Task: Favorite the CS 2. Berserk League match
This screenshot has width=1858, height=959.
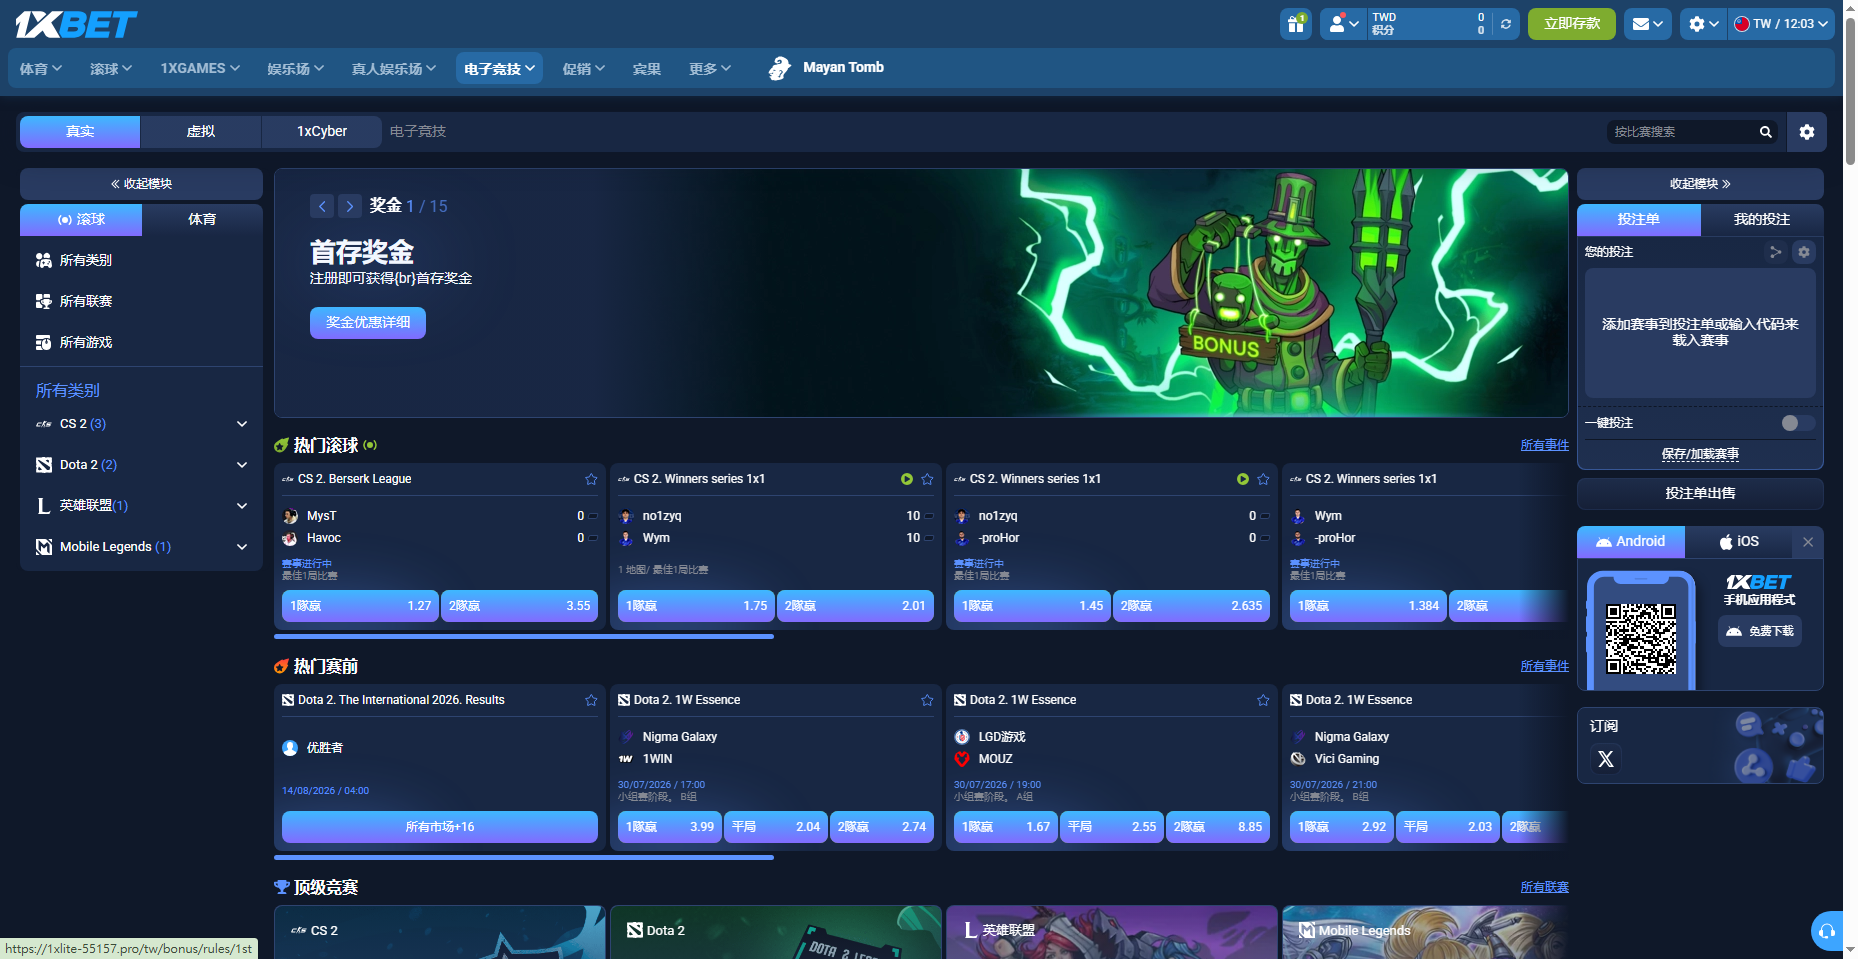Action: (591, 479)
